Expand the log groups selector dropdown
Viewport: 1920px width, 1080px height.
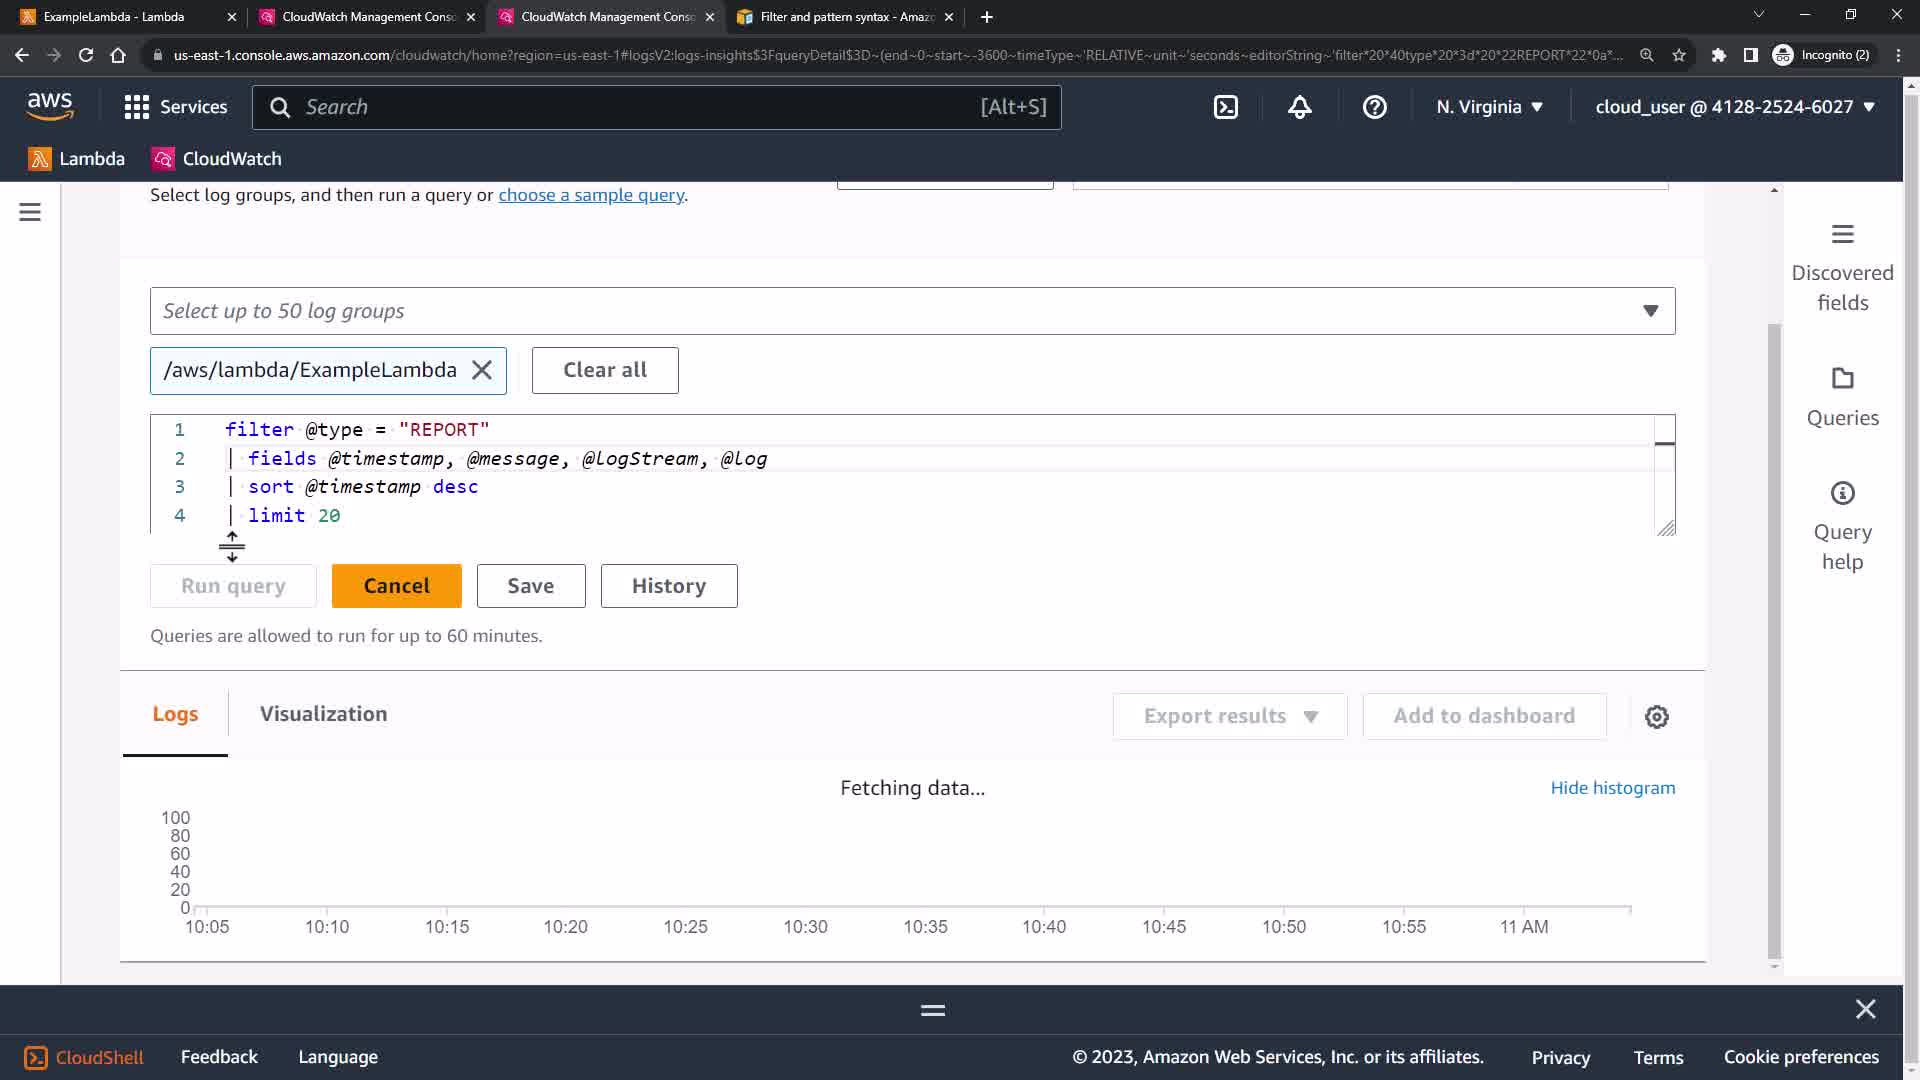(1650, 311)
